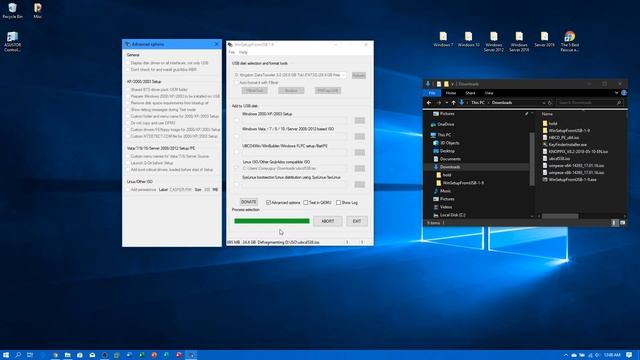Click the Windows Start button

click(6, 355)
